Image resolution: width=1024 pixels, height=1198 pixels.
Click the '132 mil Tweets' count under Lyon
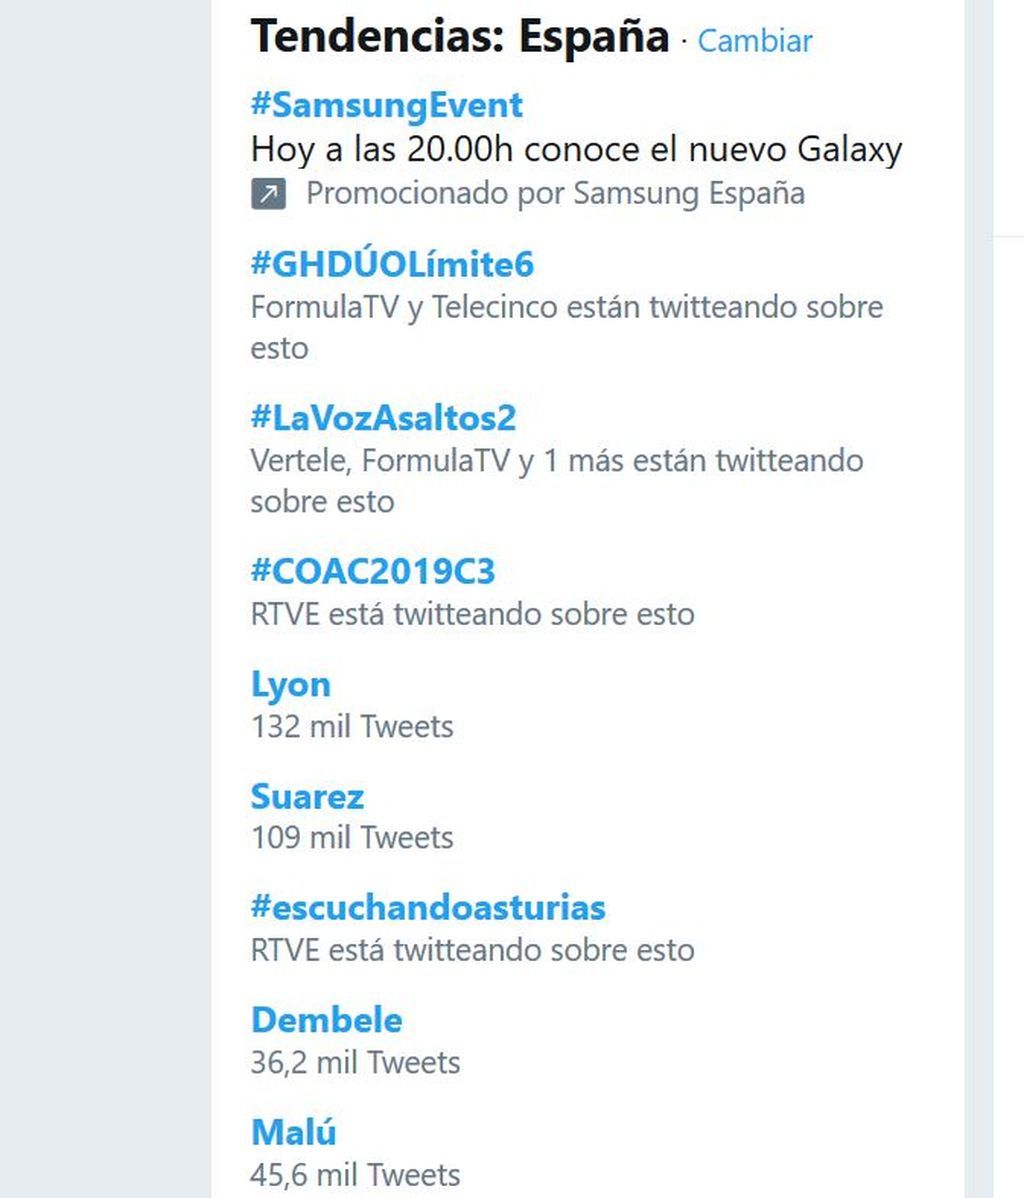pyautogui.click(x=352, y=727)
